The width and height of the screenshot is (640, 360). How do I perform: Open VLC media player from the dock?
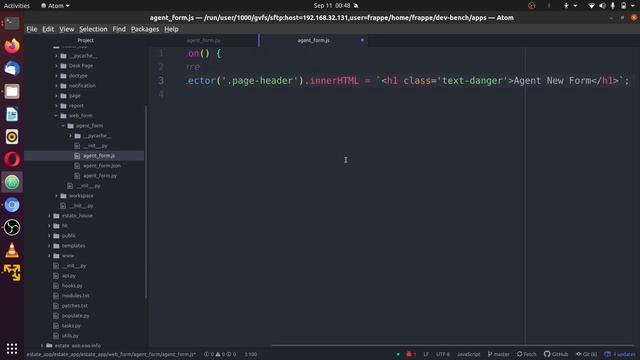(12, 250)
